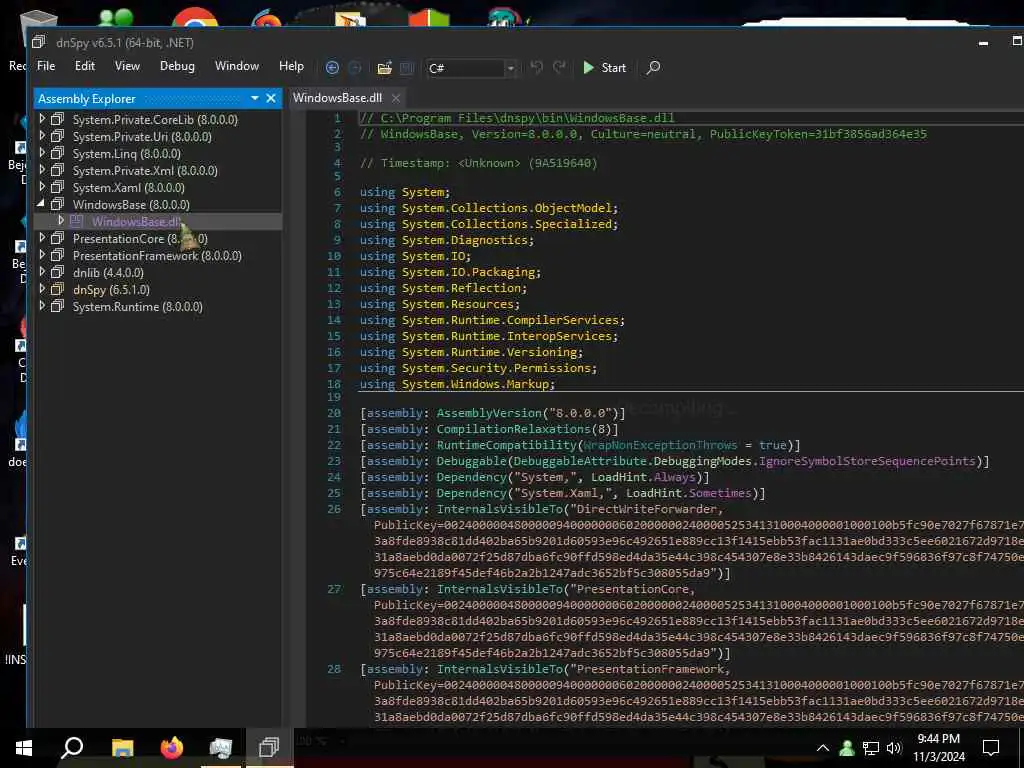This screenshot has width=1024, height=768.
Task: Click the Open file folder icon
Action: 385,68
